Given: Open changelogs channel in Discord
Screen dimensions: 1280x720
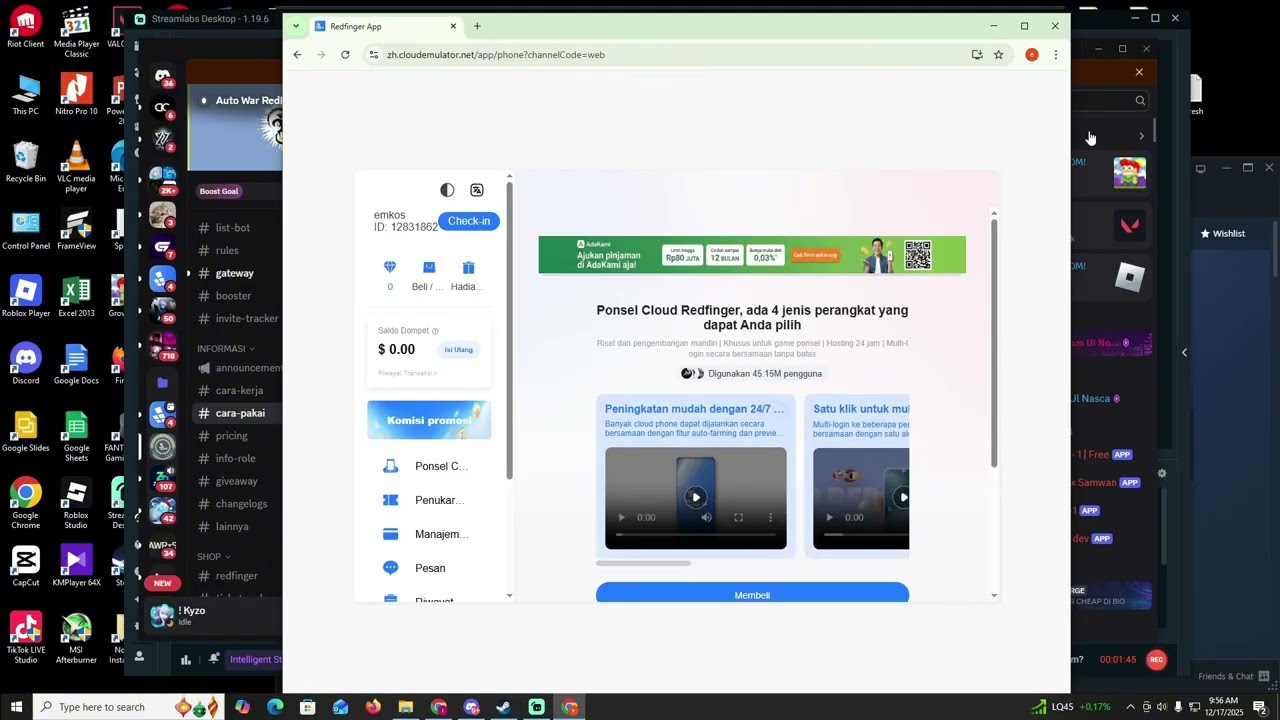Looking at the screenshot, I should tap(241, 504).
